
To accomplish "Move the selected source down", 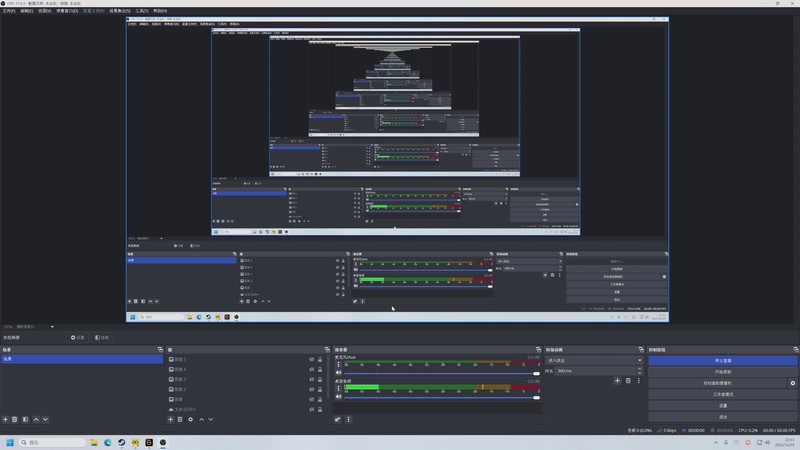I will coord(211,419).
